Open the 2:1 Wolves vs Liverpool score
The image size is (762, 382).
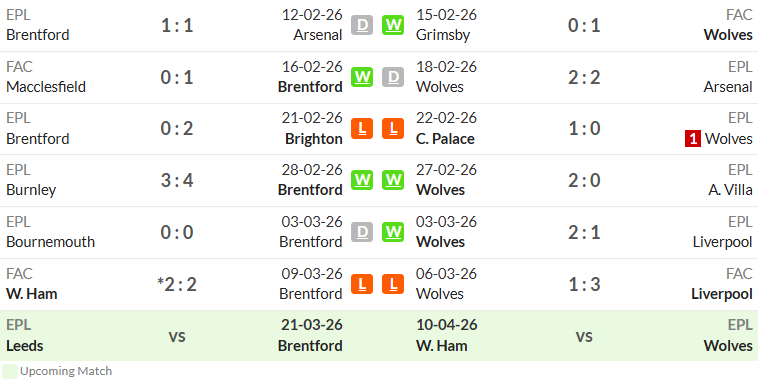click(x=584, y=232)
